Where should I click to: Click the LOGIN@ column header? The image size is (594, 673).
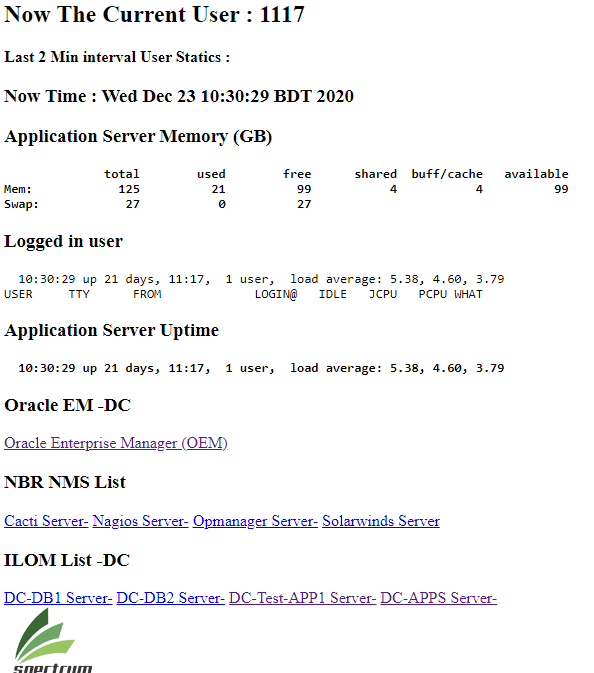click(x=276, y=294)
